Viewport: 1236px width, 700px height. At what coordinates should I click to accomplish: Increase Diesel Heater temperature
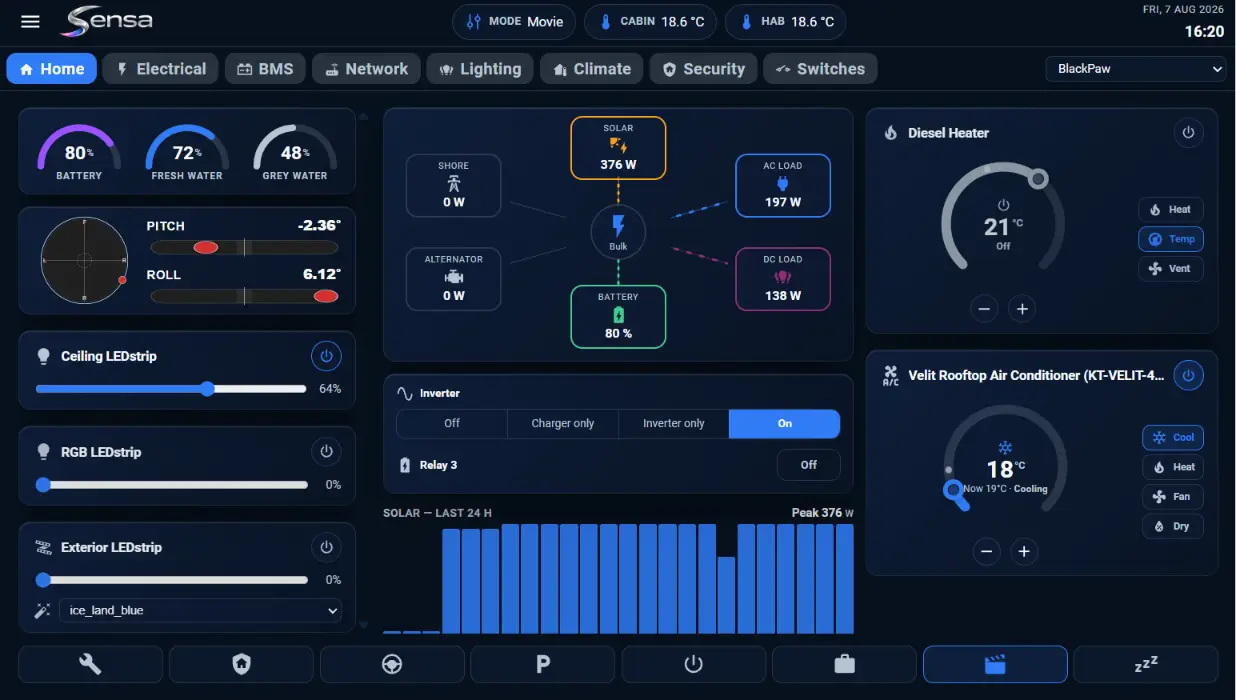click(1022, 309)
